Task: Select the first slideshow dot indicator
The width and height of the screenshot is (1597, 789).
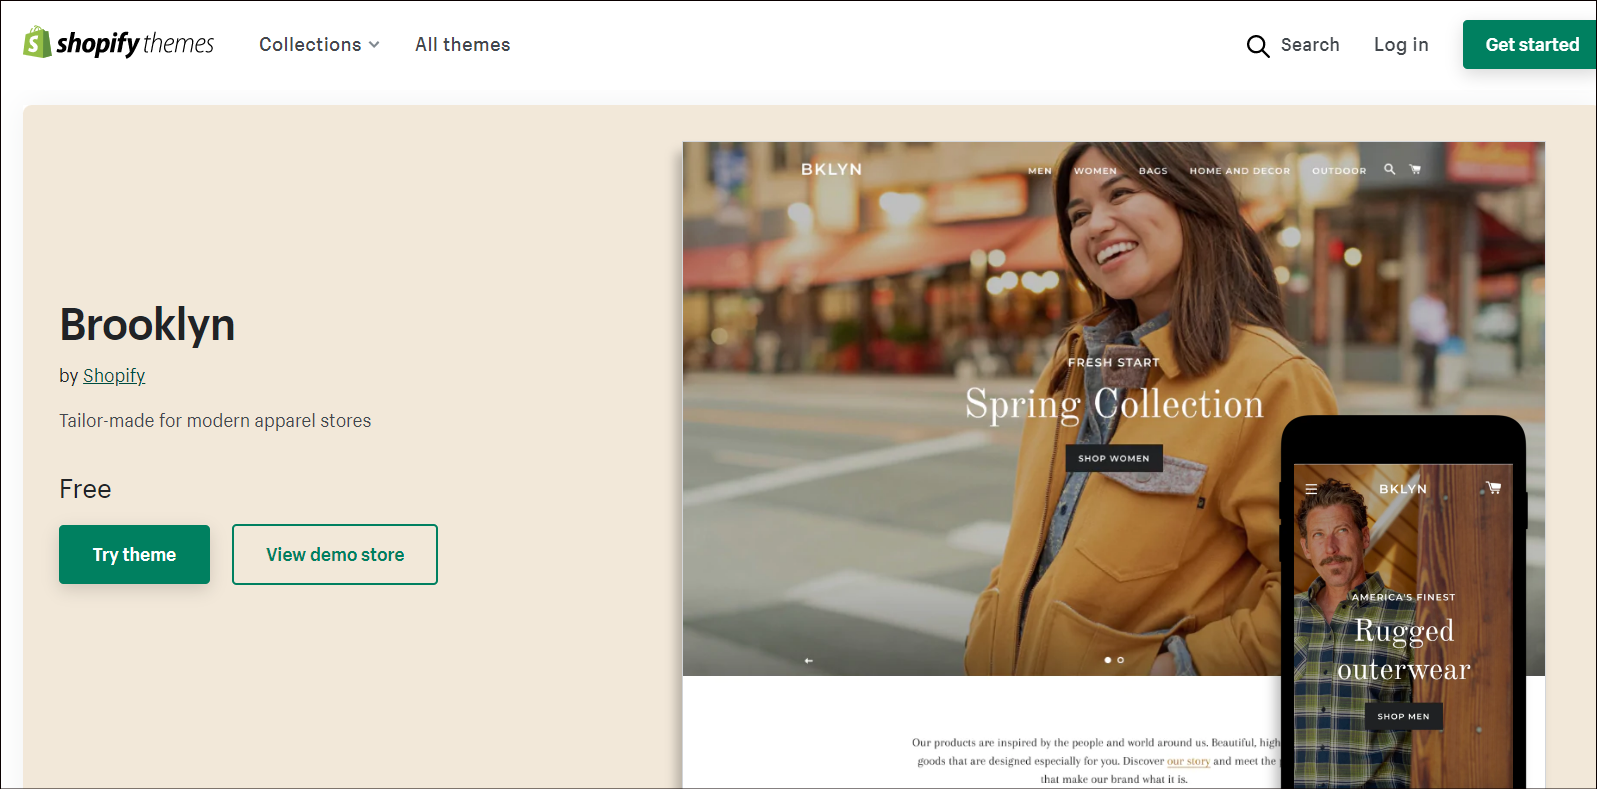Action: point(1107,660)
